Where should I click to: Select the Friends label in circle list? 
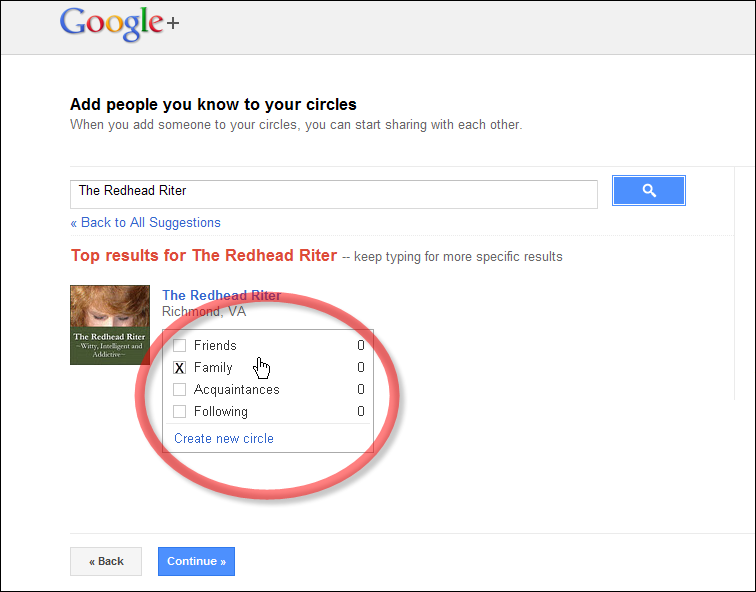point(215,346)
